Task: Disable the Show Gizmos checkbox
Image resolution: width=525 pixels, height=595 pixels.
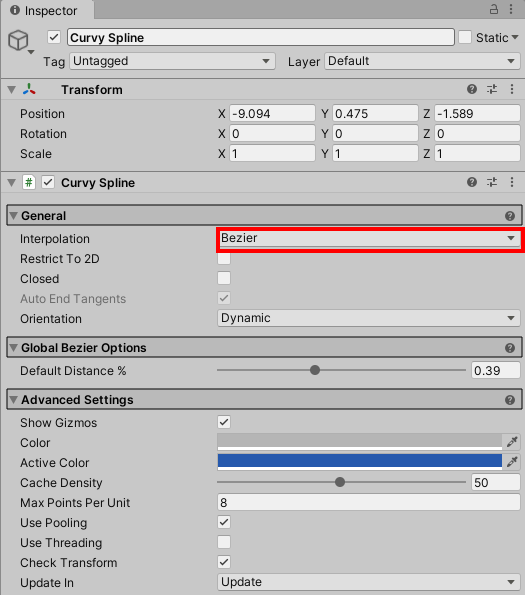Action: coord(224,422)
